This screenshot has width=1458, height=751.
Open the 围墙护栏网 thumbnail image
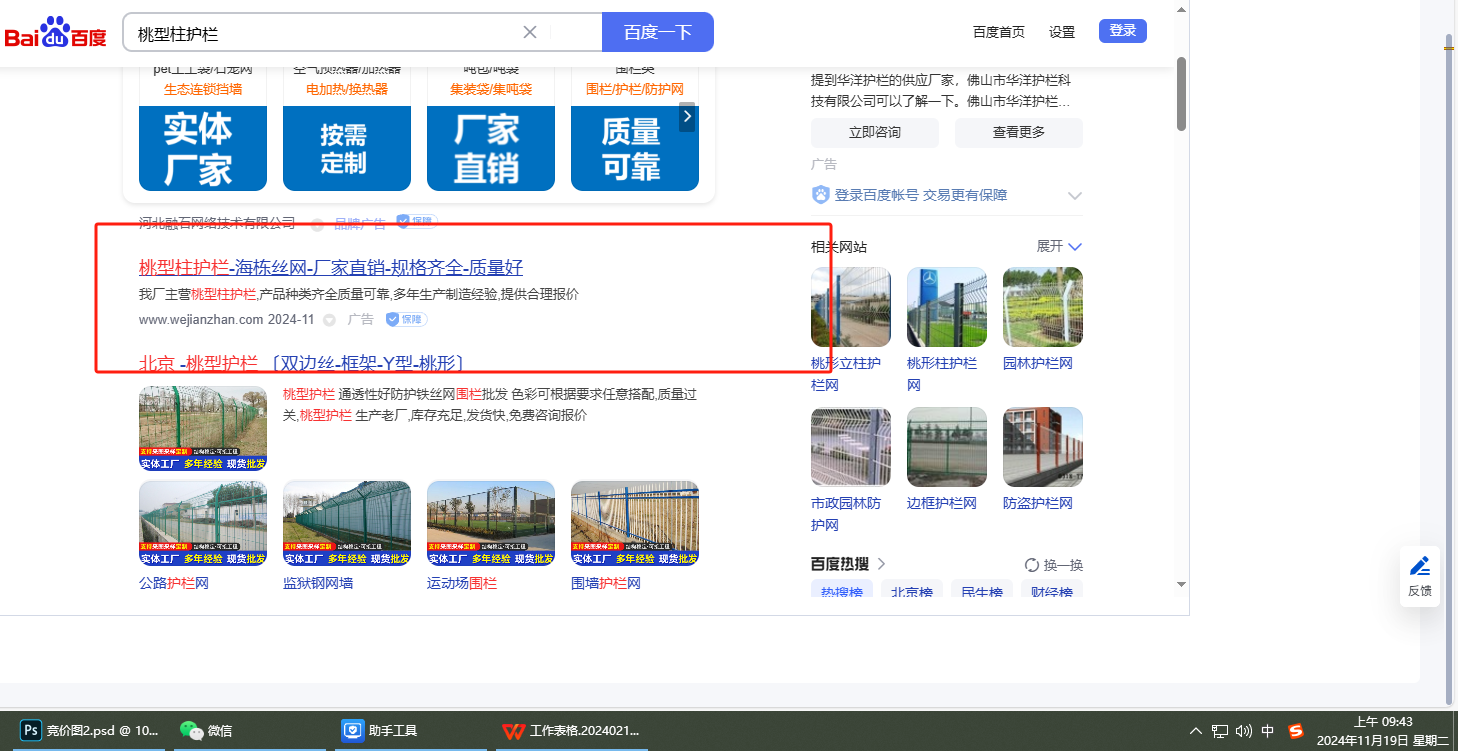coord(635,524)
